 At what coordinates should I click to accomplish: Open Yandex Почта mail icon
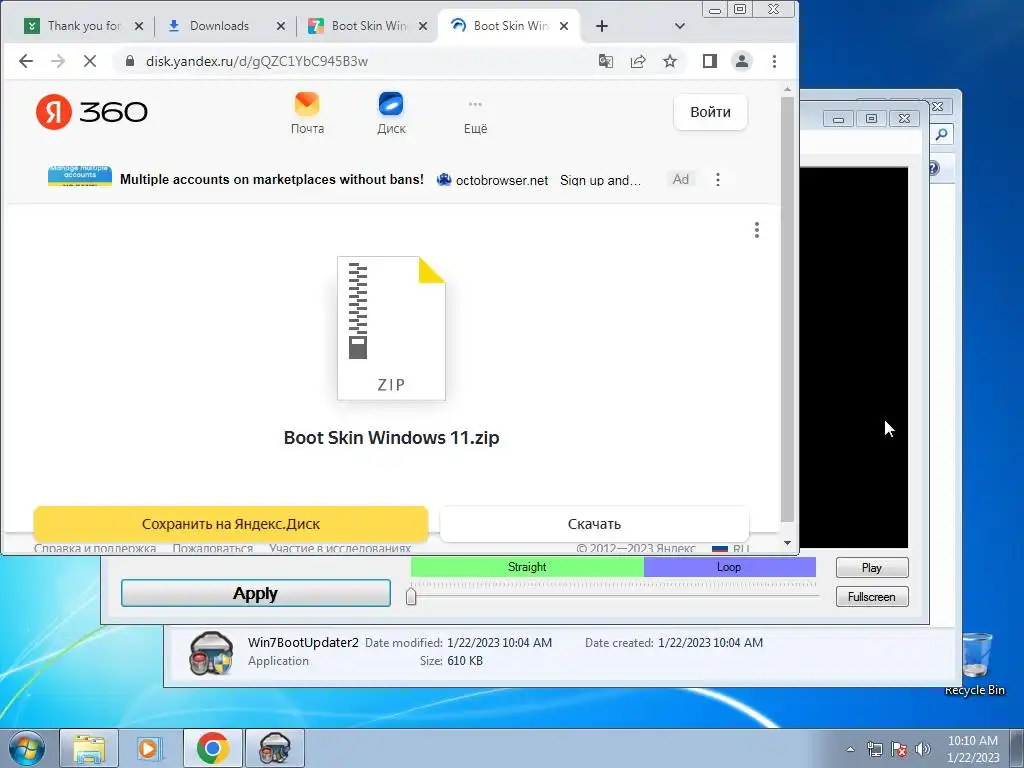(x=307, y=114)
